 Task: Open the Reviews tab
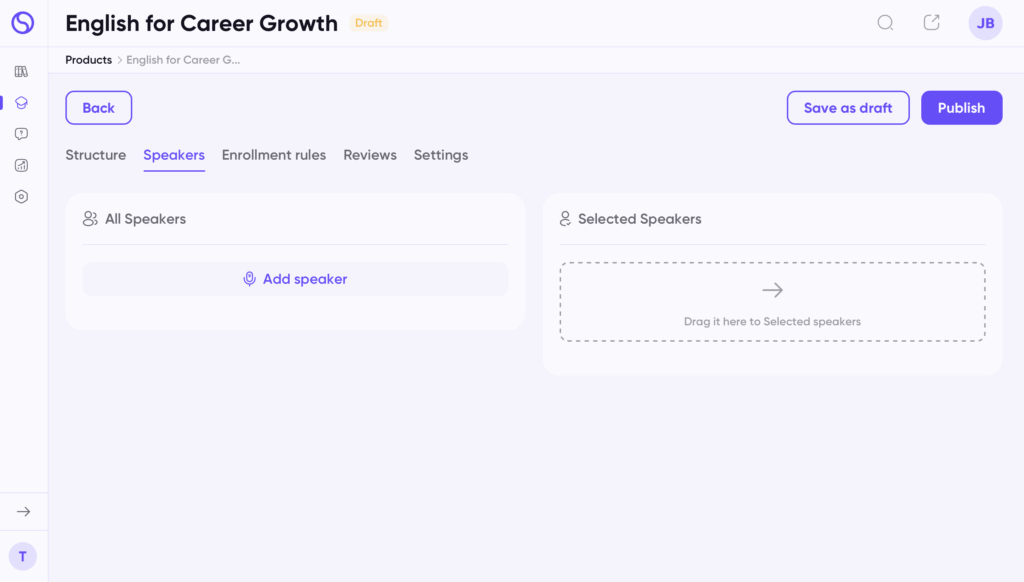coord(370,155)
